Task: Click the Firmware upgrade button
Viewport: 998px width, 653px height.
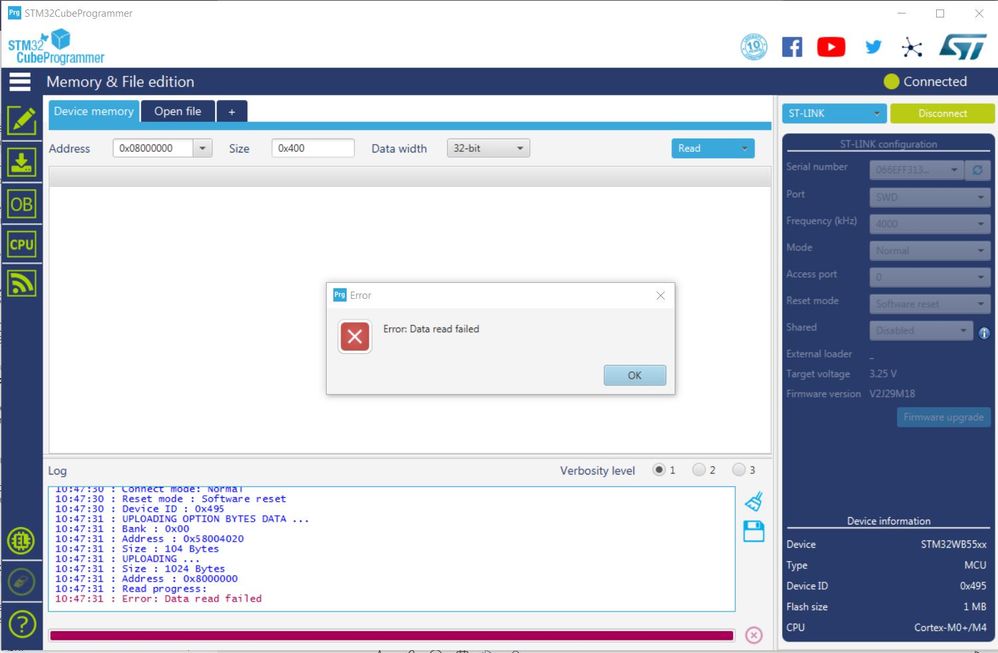Action: [943, 418]
